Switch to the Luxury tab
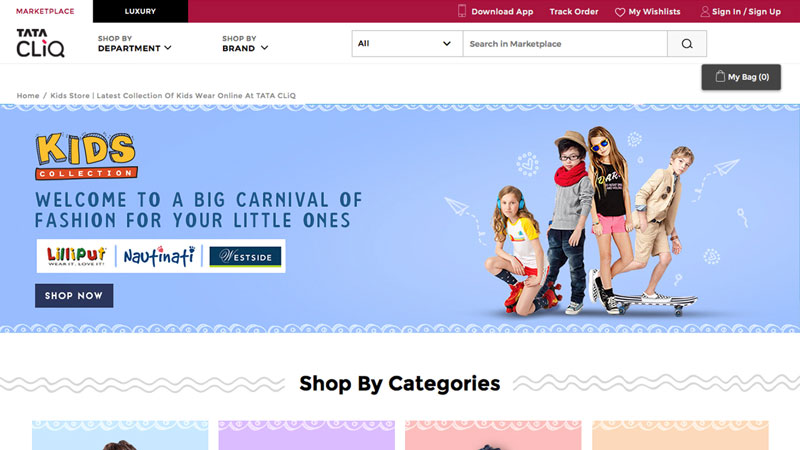Viewport: 800px width, 450px height. pos(140,11)
